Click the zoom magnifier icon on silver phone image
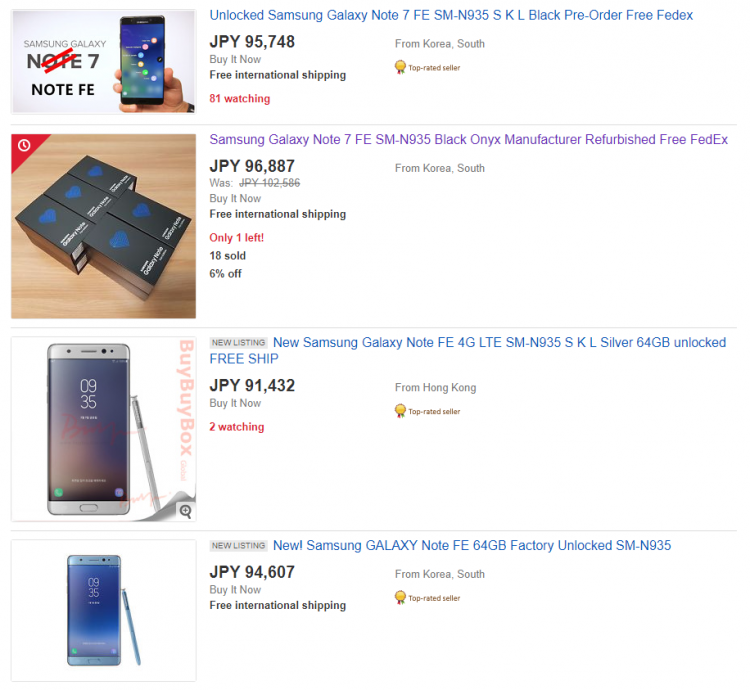This screenshot has width=750, height=690. 186,511
